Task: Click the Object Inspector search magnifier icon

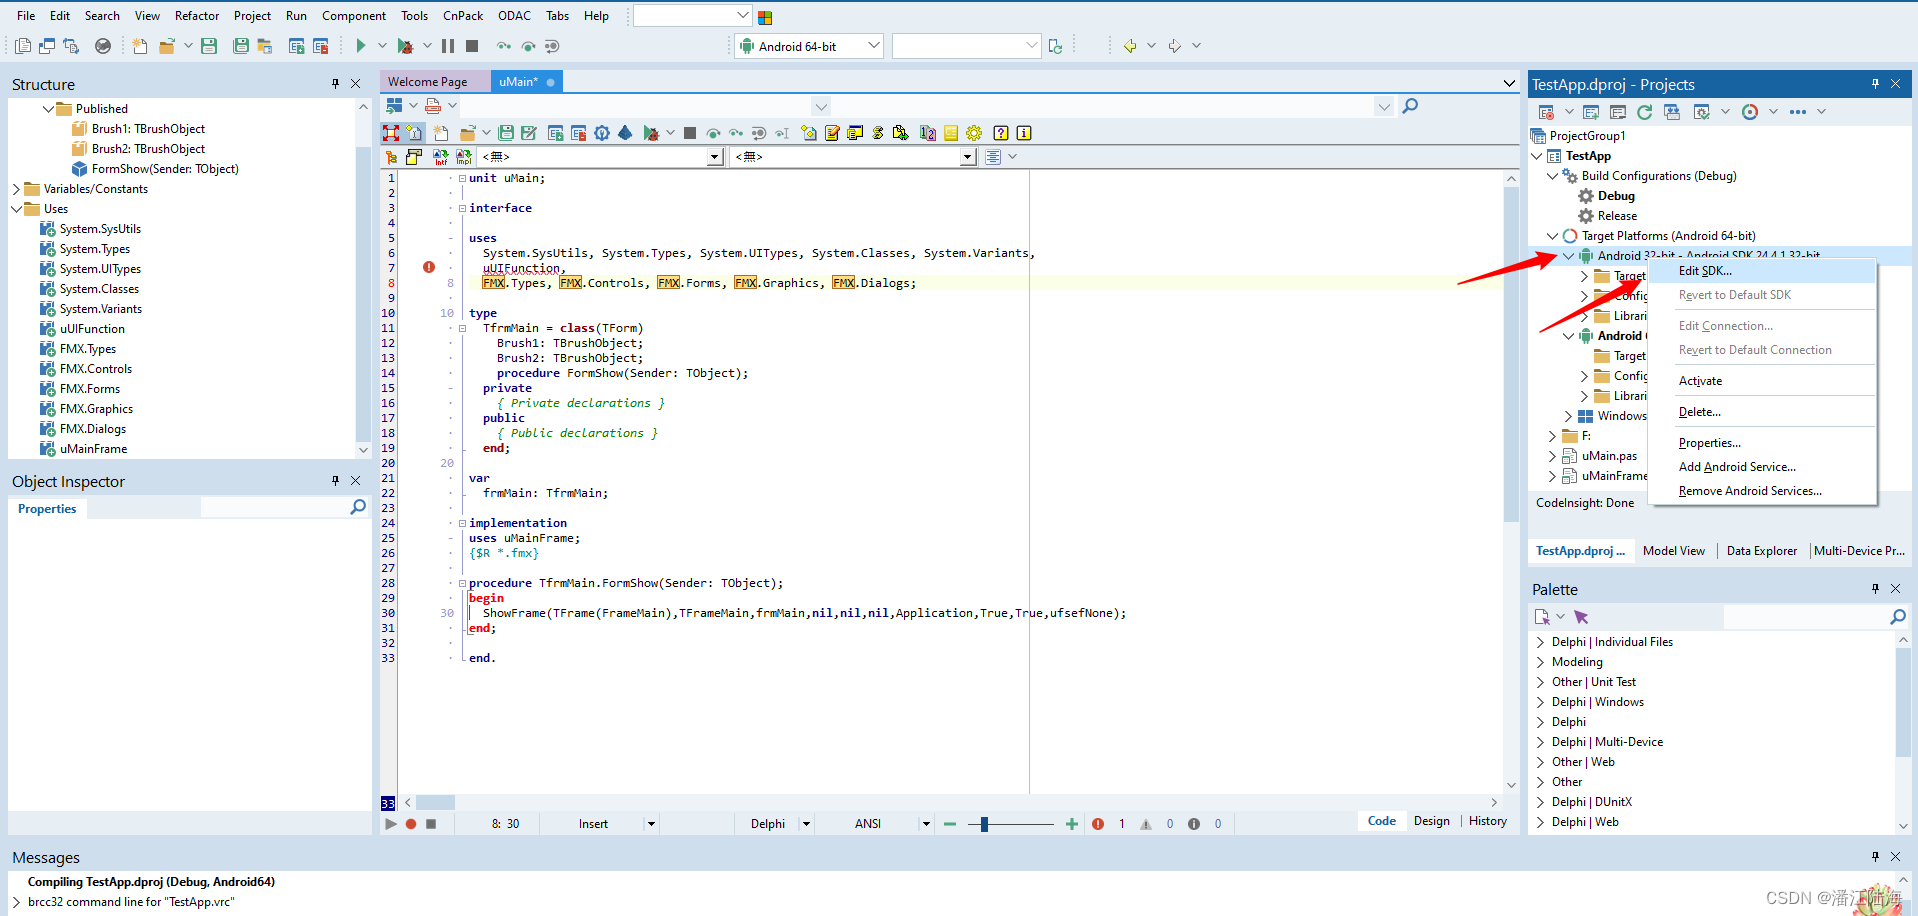Action: (358, 508)
